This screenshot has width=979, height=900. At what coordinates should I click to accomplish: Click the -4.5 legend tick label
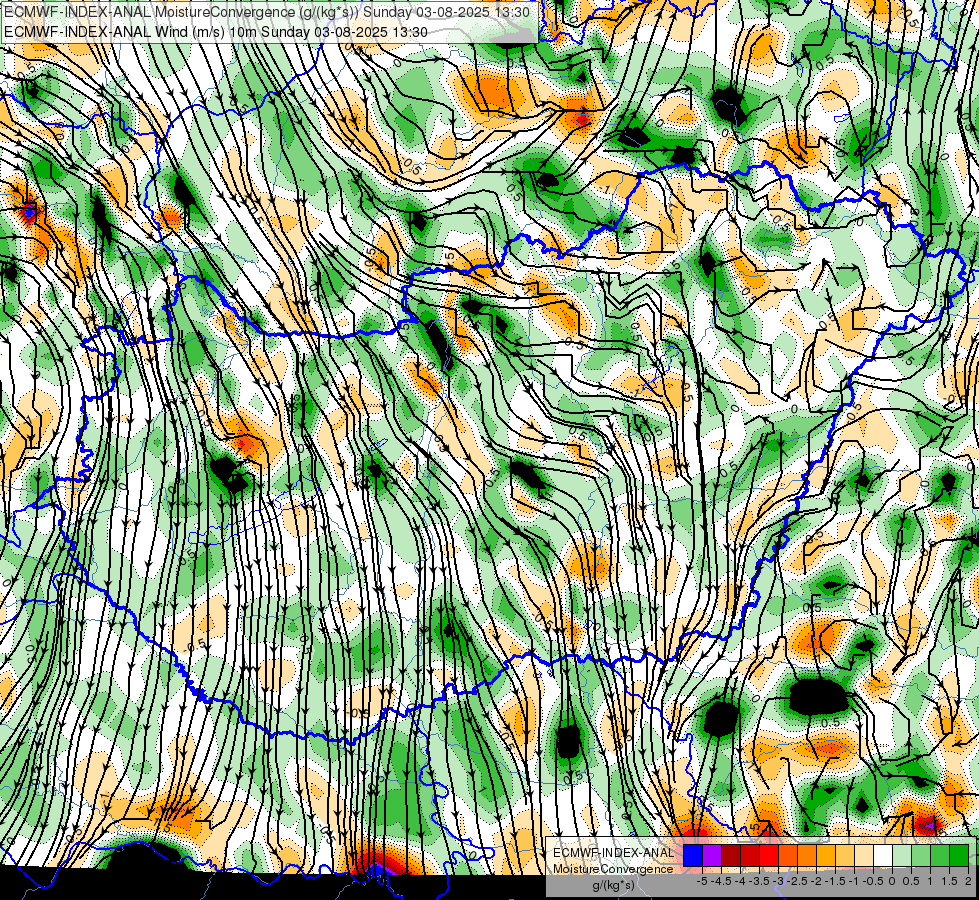pos(722,881)
